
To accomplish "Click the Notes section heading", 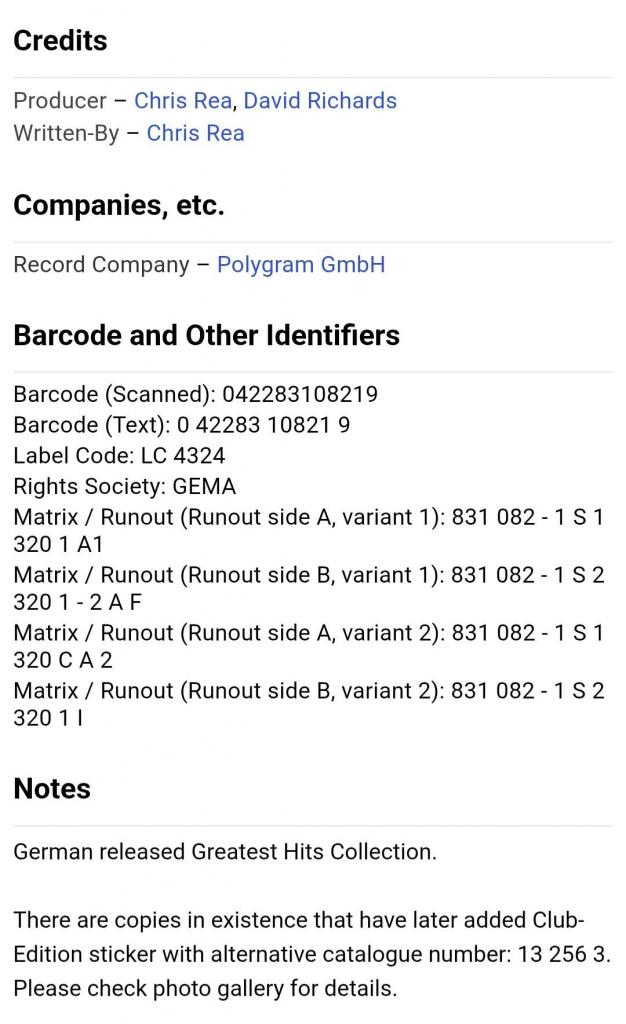I will 52,789.
